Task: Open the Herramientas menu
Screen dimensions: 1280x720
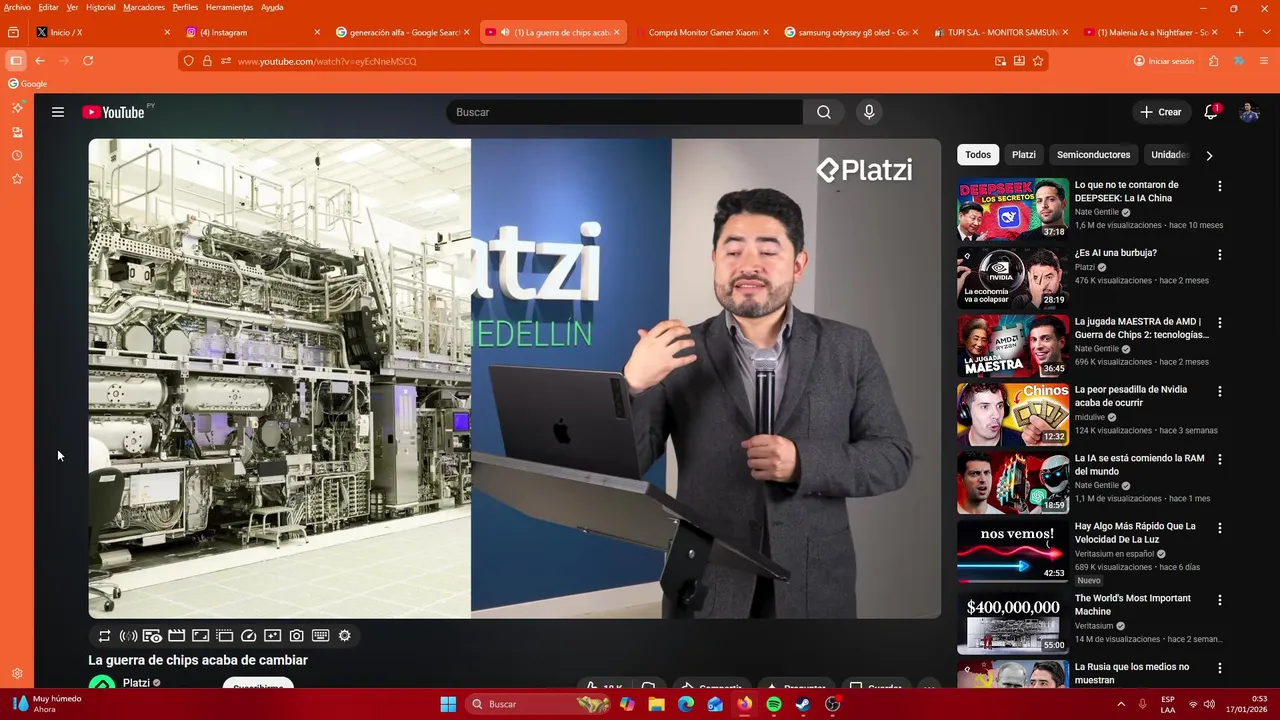Action: (229, 7)
